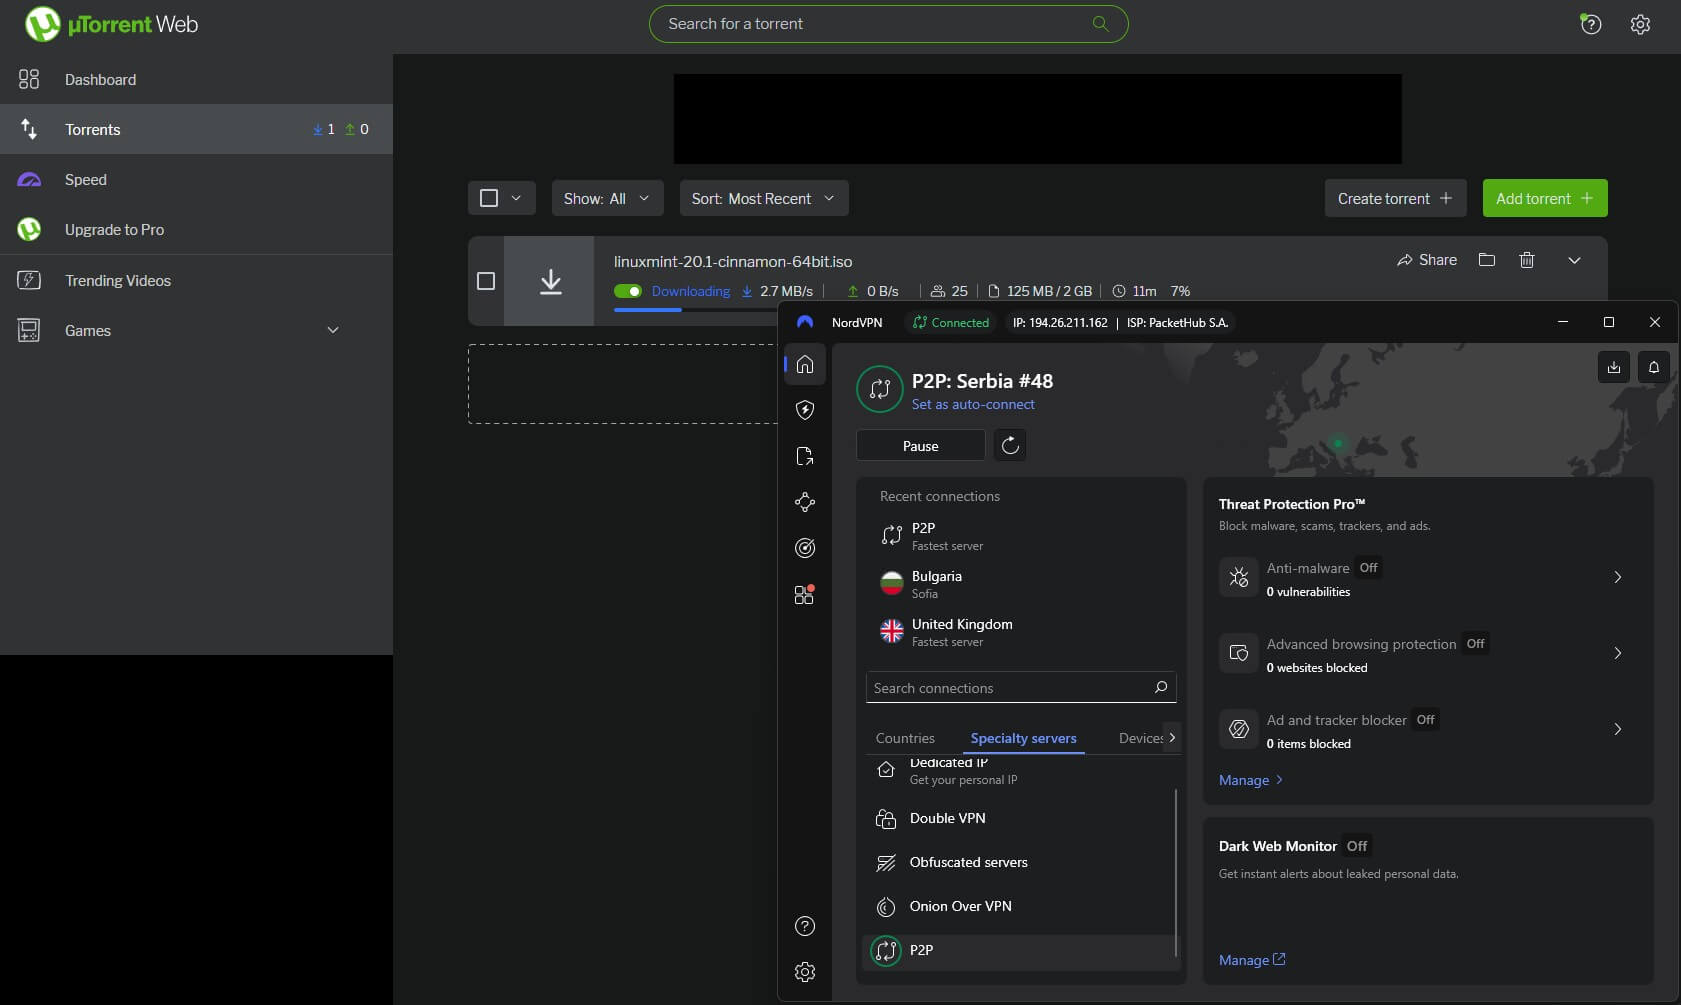1681x1005 pixels.
Task: Open the Sort Most Recent dropdown
Action: pyautogui.click(x=763, y=198)
